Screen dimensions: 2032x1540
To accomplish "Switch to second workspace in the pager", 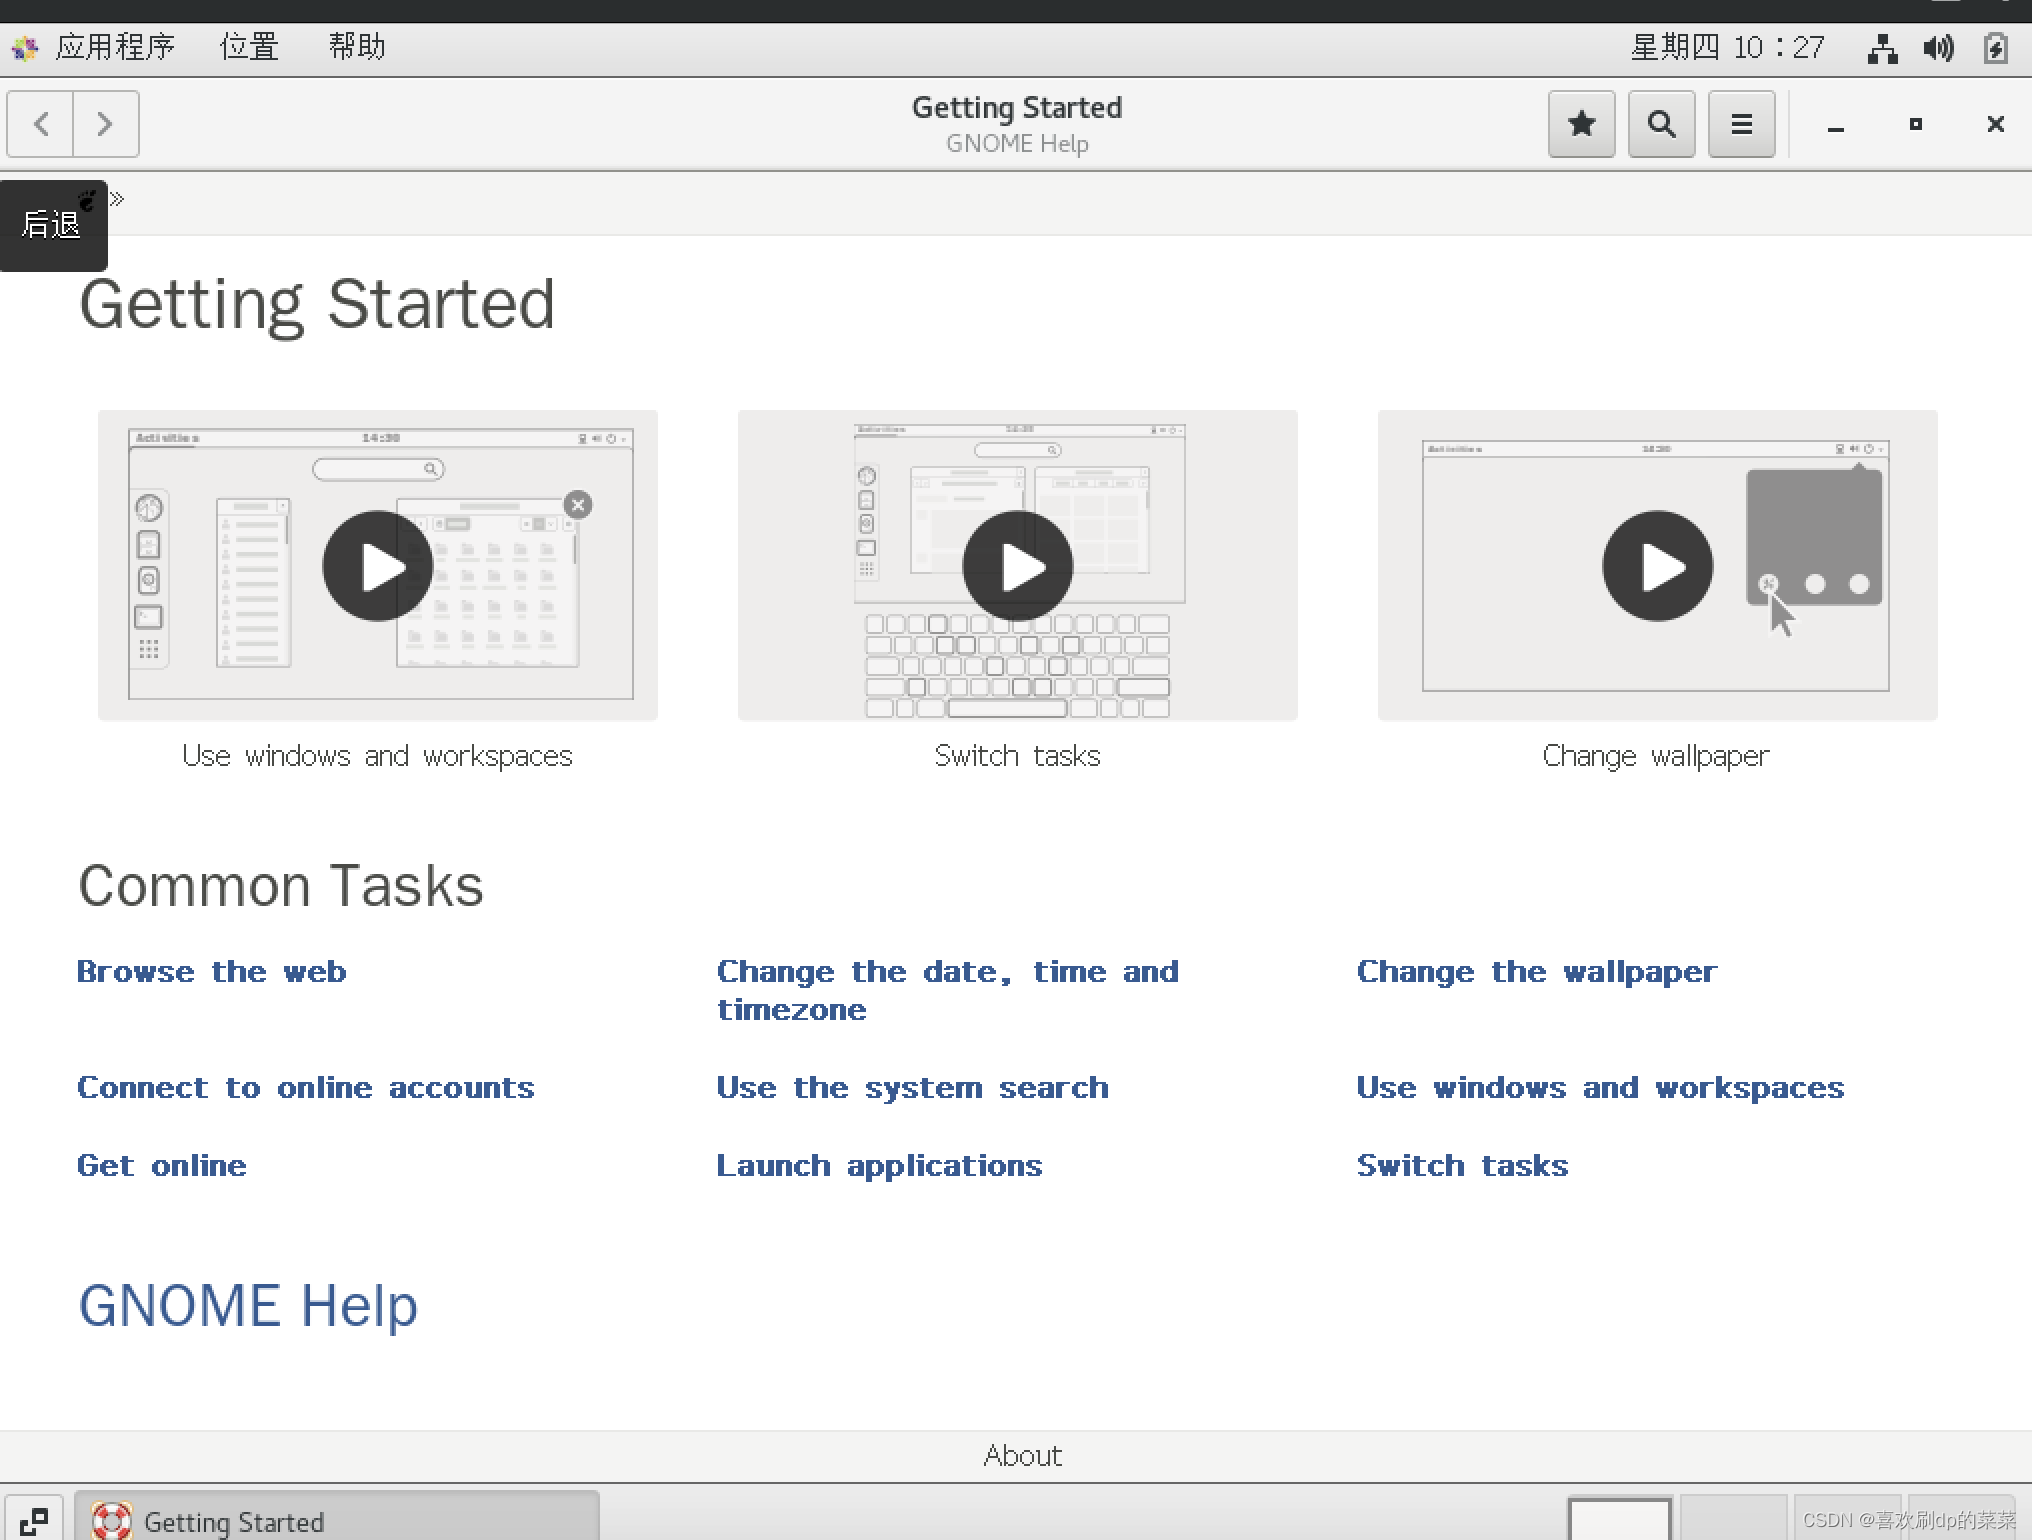I will point(1732,1520).
